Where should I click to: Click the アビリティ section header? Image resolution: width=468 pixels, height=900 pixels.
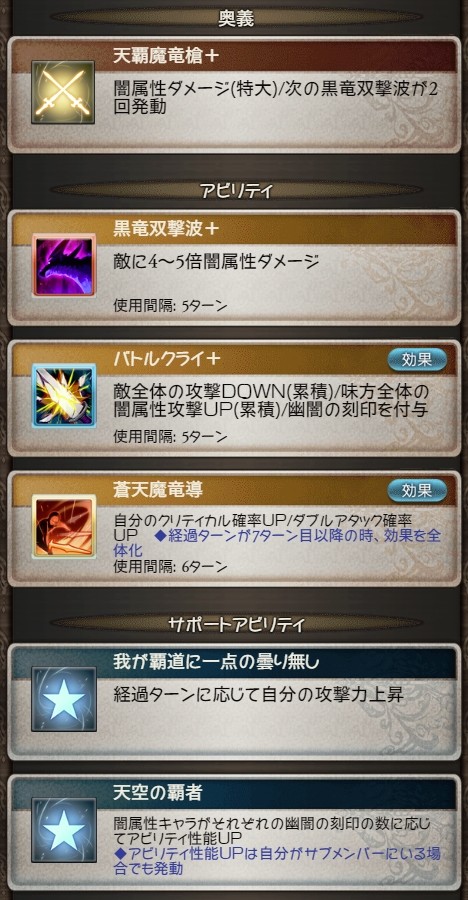[x=236, y=191]
